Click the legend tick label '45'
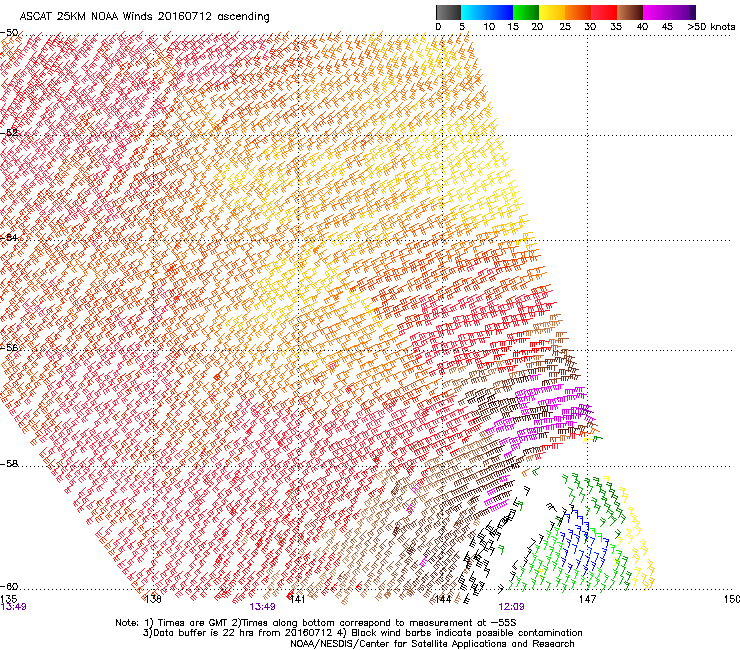This screenshot has width=740, height=650. click(x=667, y=27)
